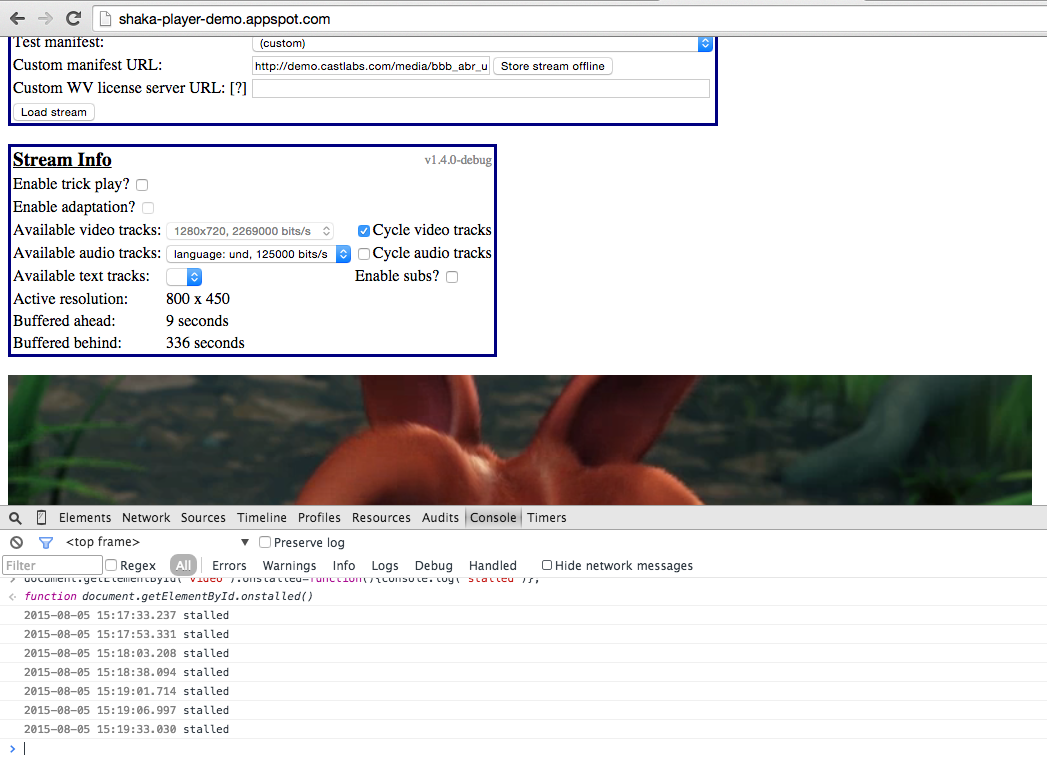This screenshot has height=759, width=1047.
Task: Select the Console tab
Action: (493, 517)
